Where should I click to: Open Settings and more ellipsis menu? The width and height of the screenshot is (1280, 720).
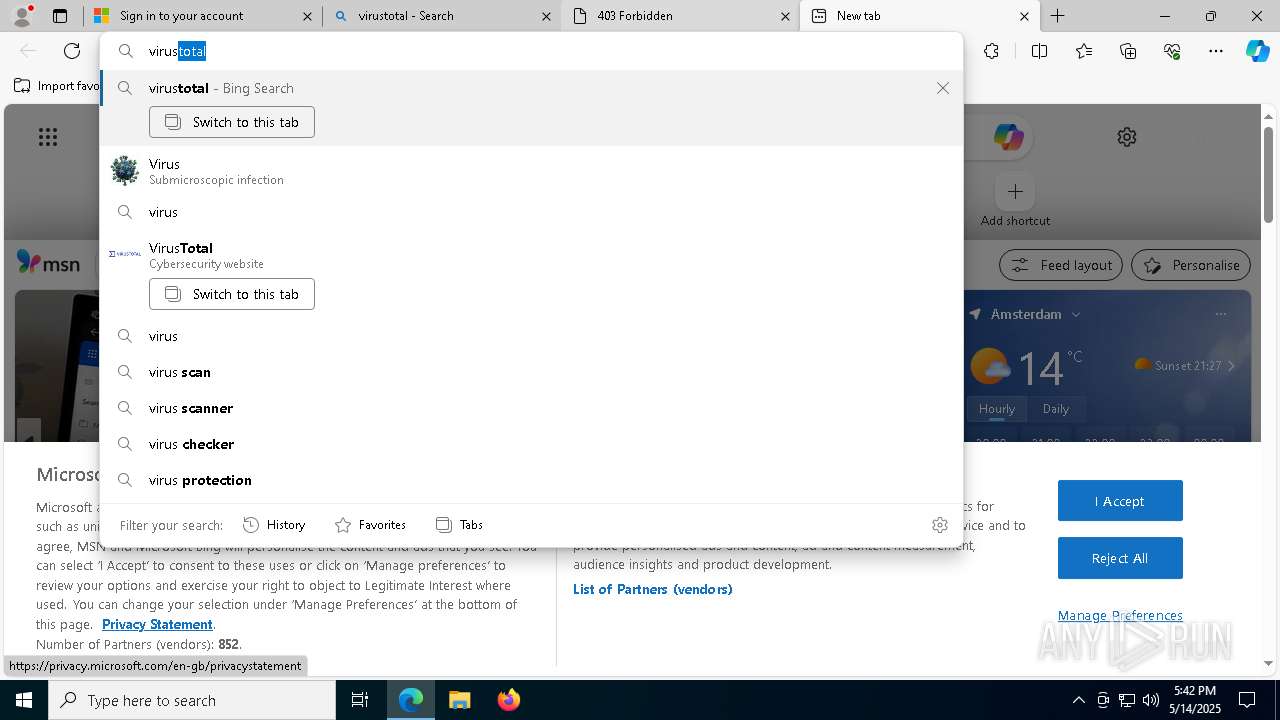(1216, 51)
